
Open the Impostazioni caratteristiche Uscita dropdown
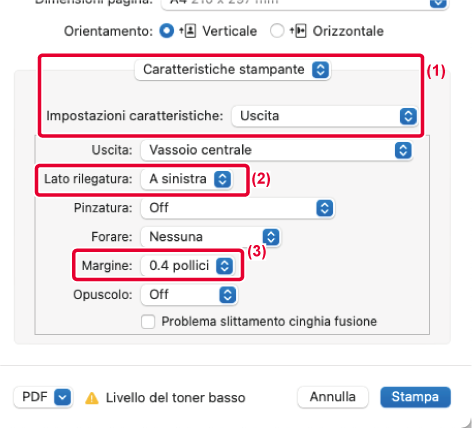tap(324, 116)
